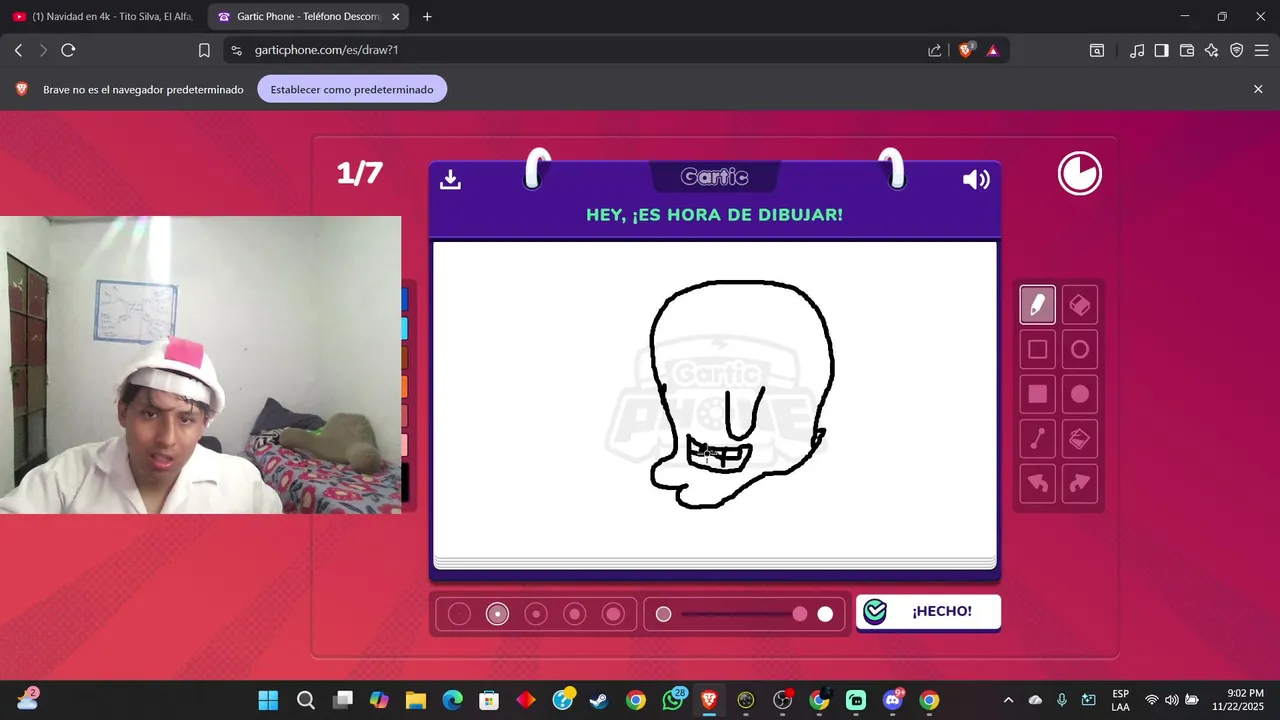Open Leo AI assistant
Viewport: 1280px width, 720px height.
(x=1212, y=50)
